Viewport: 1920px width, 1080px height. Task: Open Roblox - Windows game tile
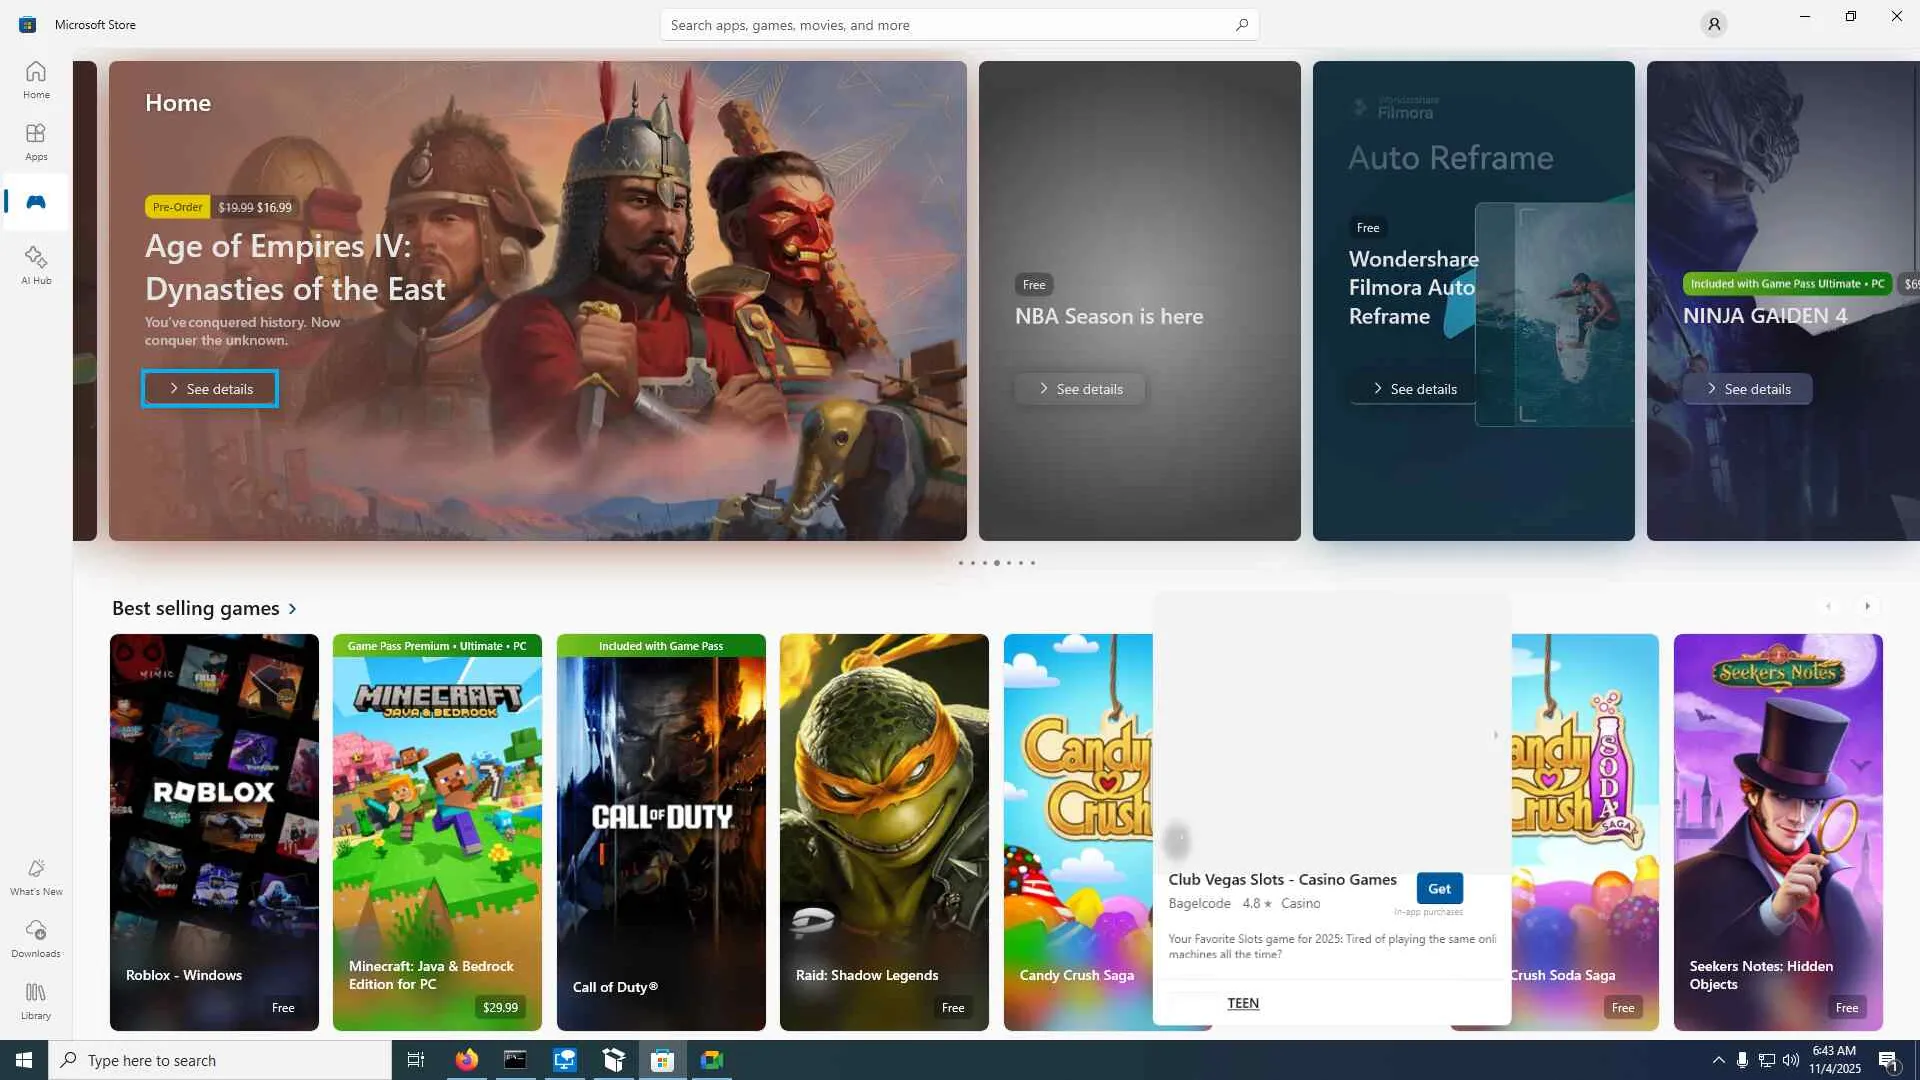(x=214, y=832)
